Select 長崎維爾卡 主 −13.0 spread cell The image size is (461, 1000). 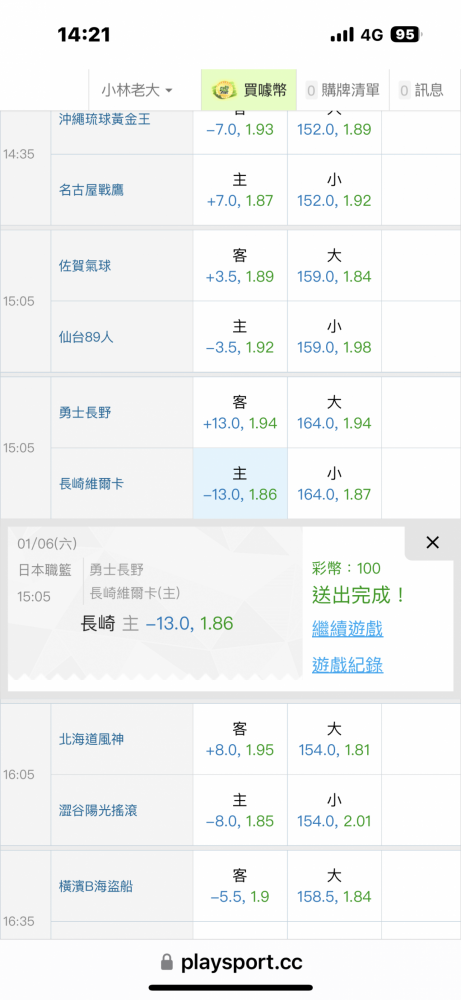point(240,483)
